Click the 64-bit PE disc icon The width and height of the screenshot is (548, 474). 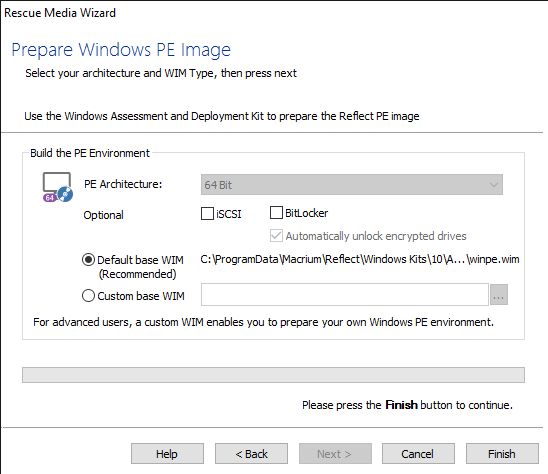58,187
